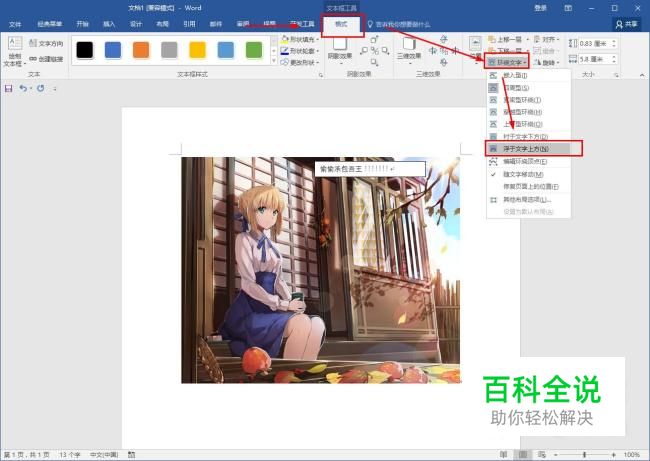Toggle 3-D on/off center icon

pos(444,51)
